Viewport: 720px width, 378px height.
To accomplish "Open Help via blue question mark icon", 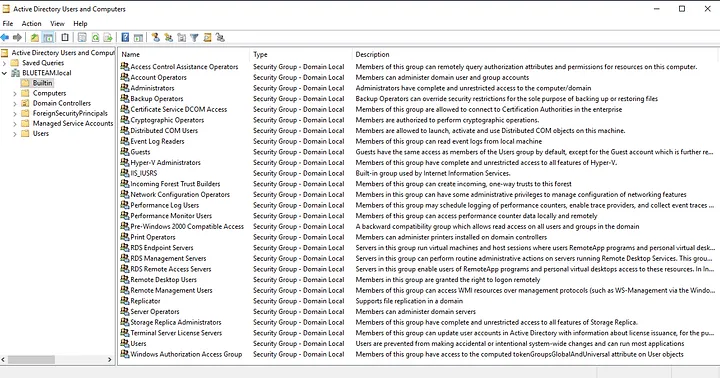I will tap(125, 38).
